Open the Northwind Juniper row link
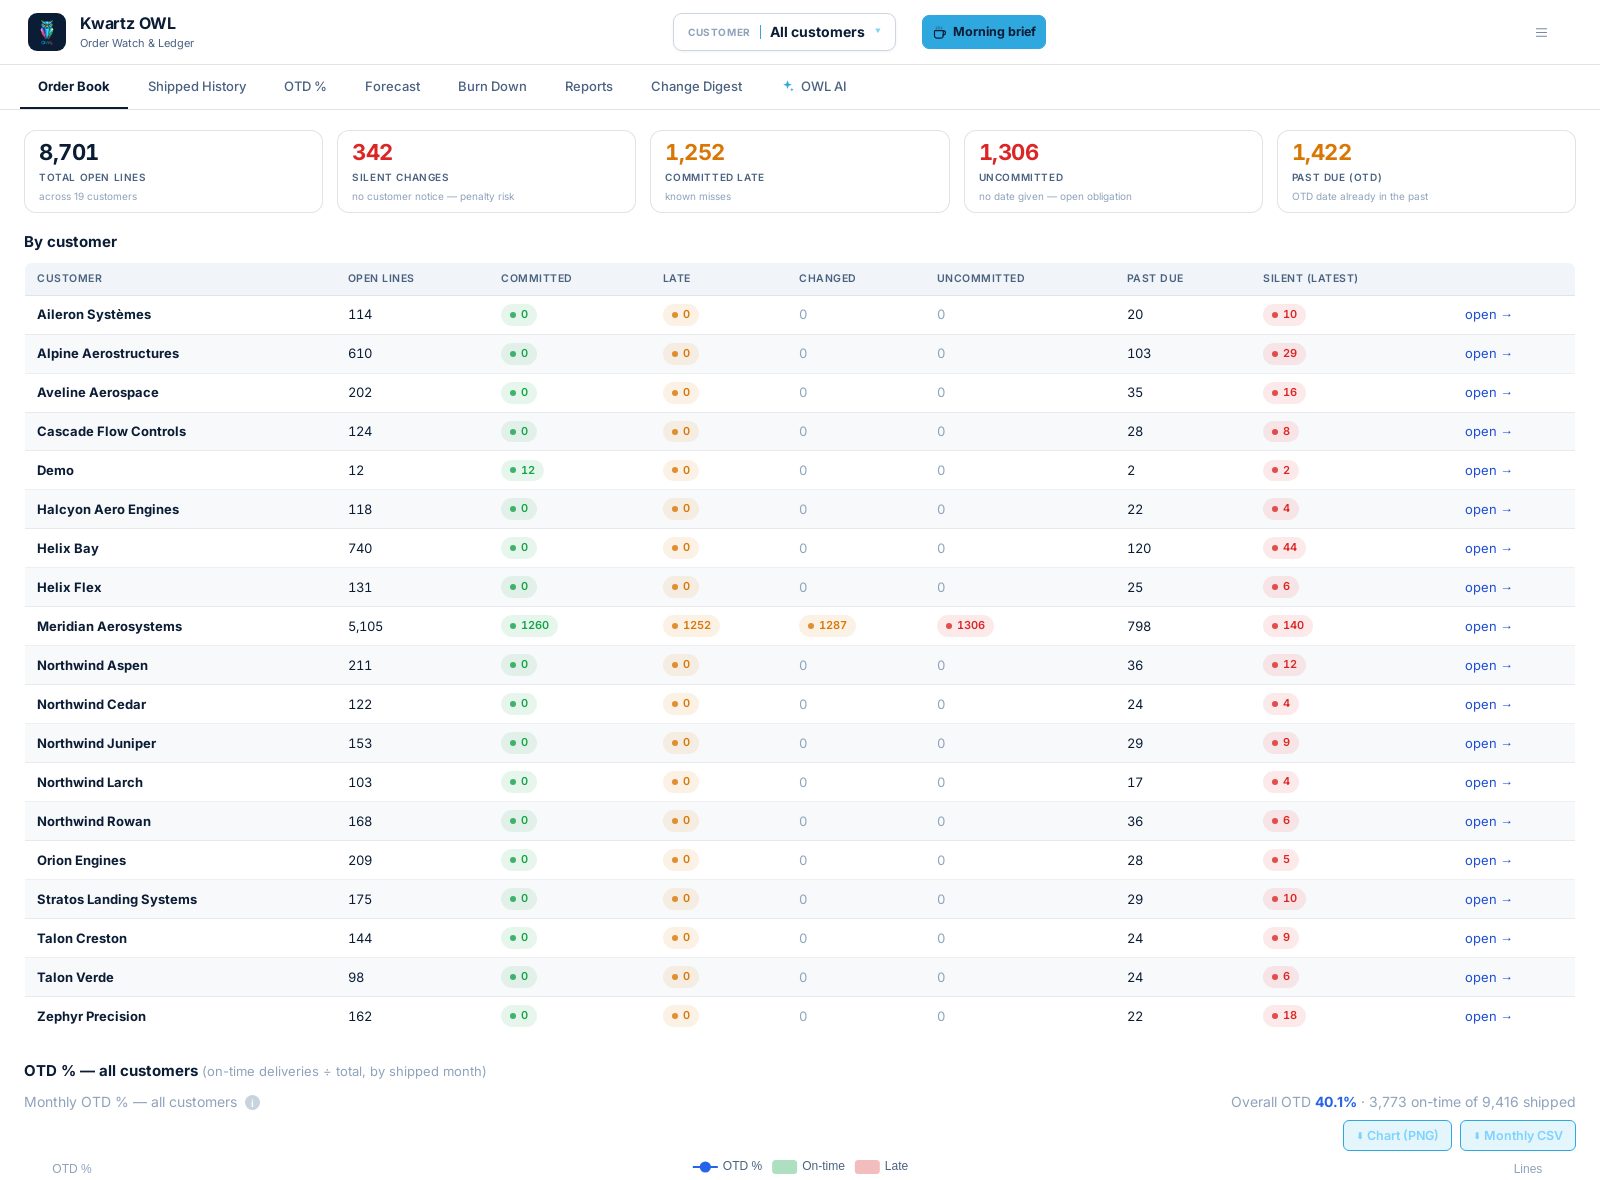 (x=1488, y=743)
